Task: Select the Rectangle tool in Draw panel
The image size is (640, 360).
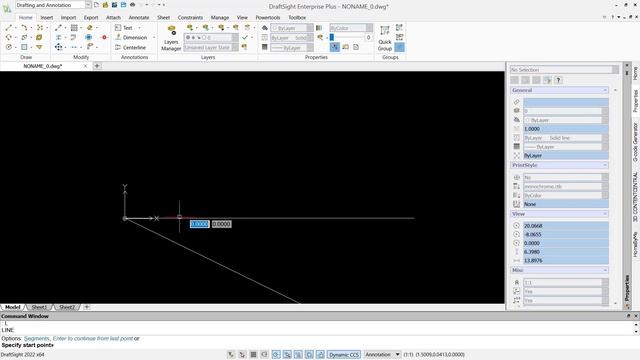Action: [x=24, y=47]
